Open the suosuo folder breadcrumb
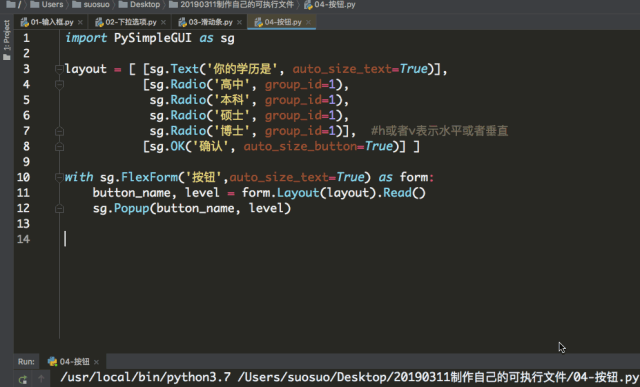 point(91,4)
